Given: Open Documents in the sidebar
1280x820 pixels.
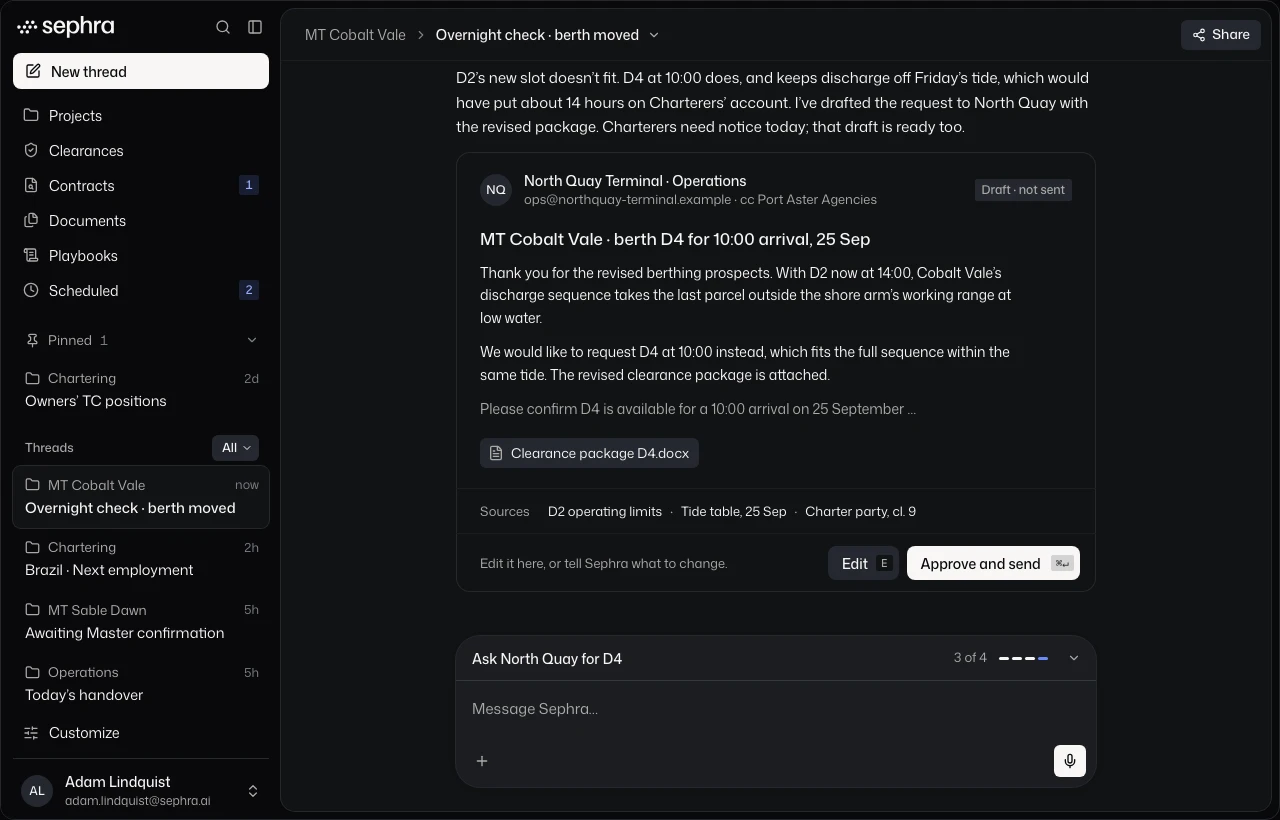Looking at the screenshot, I should coord(141,221).
